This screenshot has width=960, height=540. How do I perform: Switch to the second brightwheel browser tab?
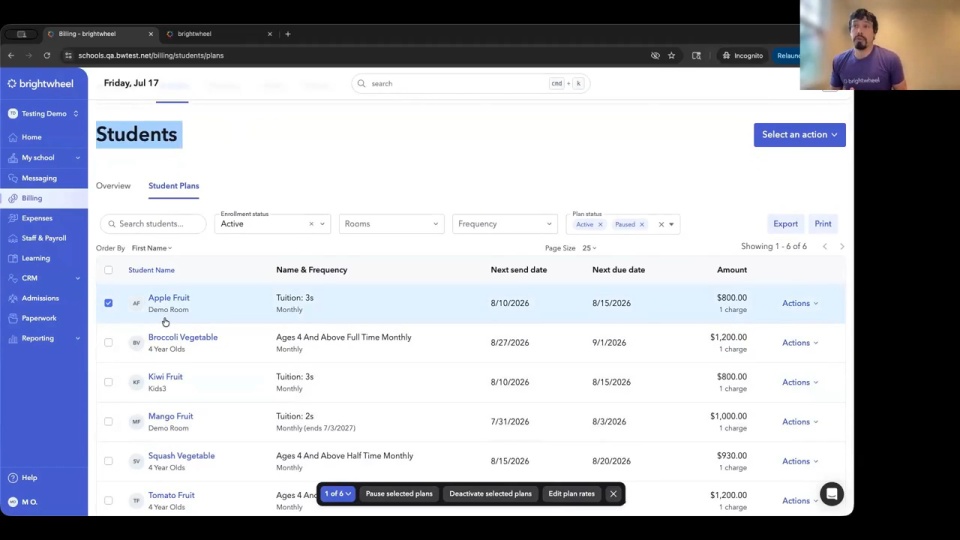click(217, 34)
